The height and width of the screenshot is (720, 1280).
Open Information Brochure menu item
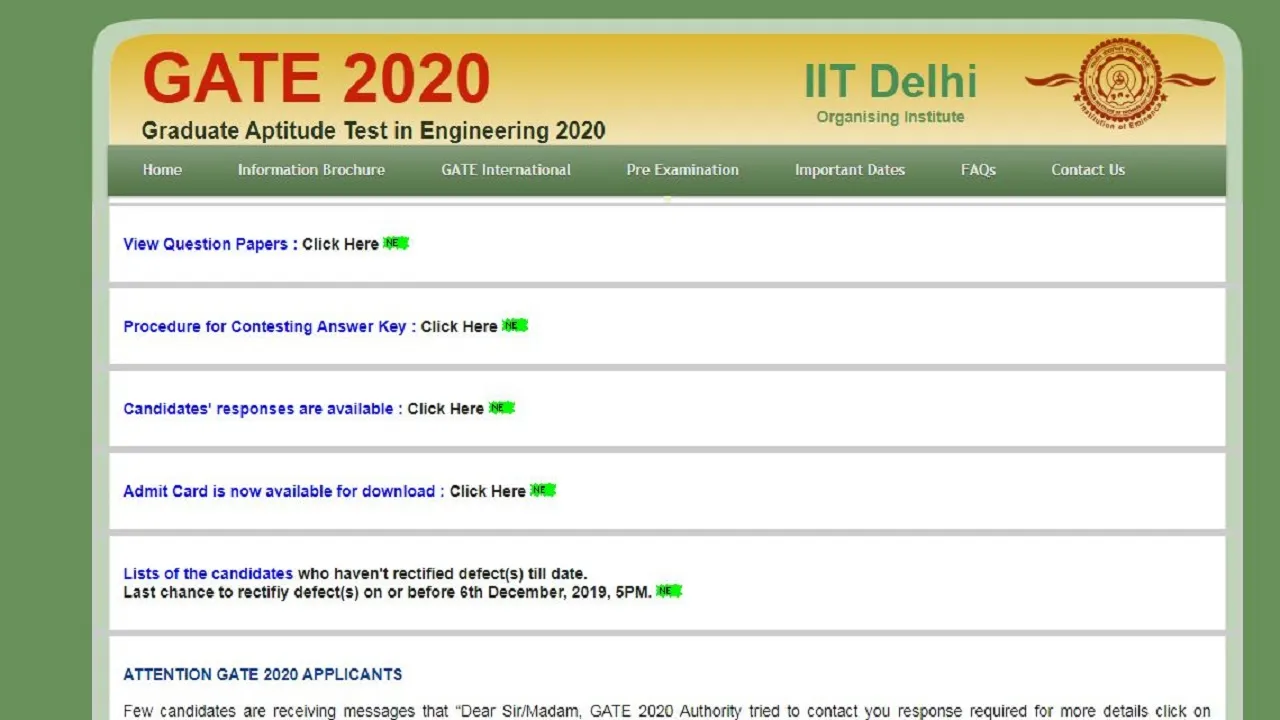pyautogui.click(x=311, y=170)
